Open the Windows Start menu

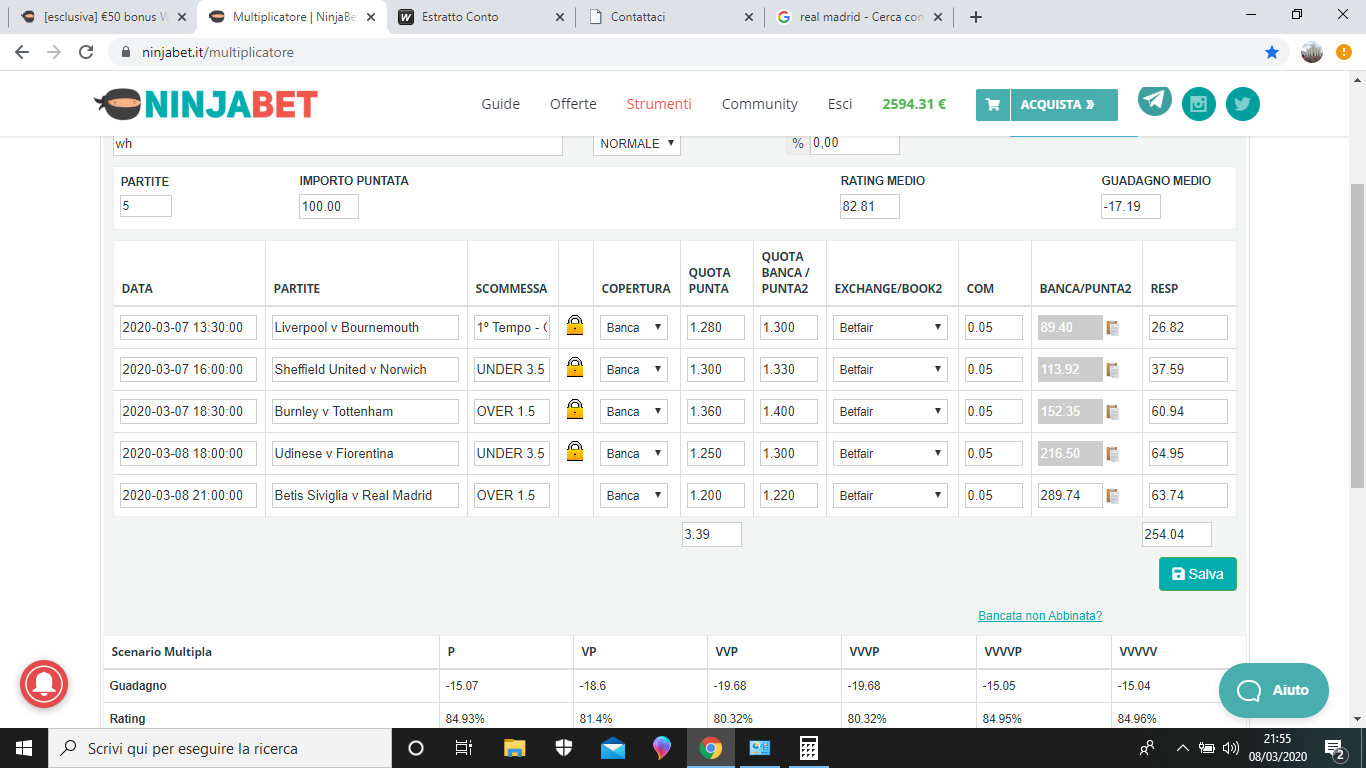tap(23, 748)
